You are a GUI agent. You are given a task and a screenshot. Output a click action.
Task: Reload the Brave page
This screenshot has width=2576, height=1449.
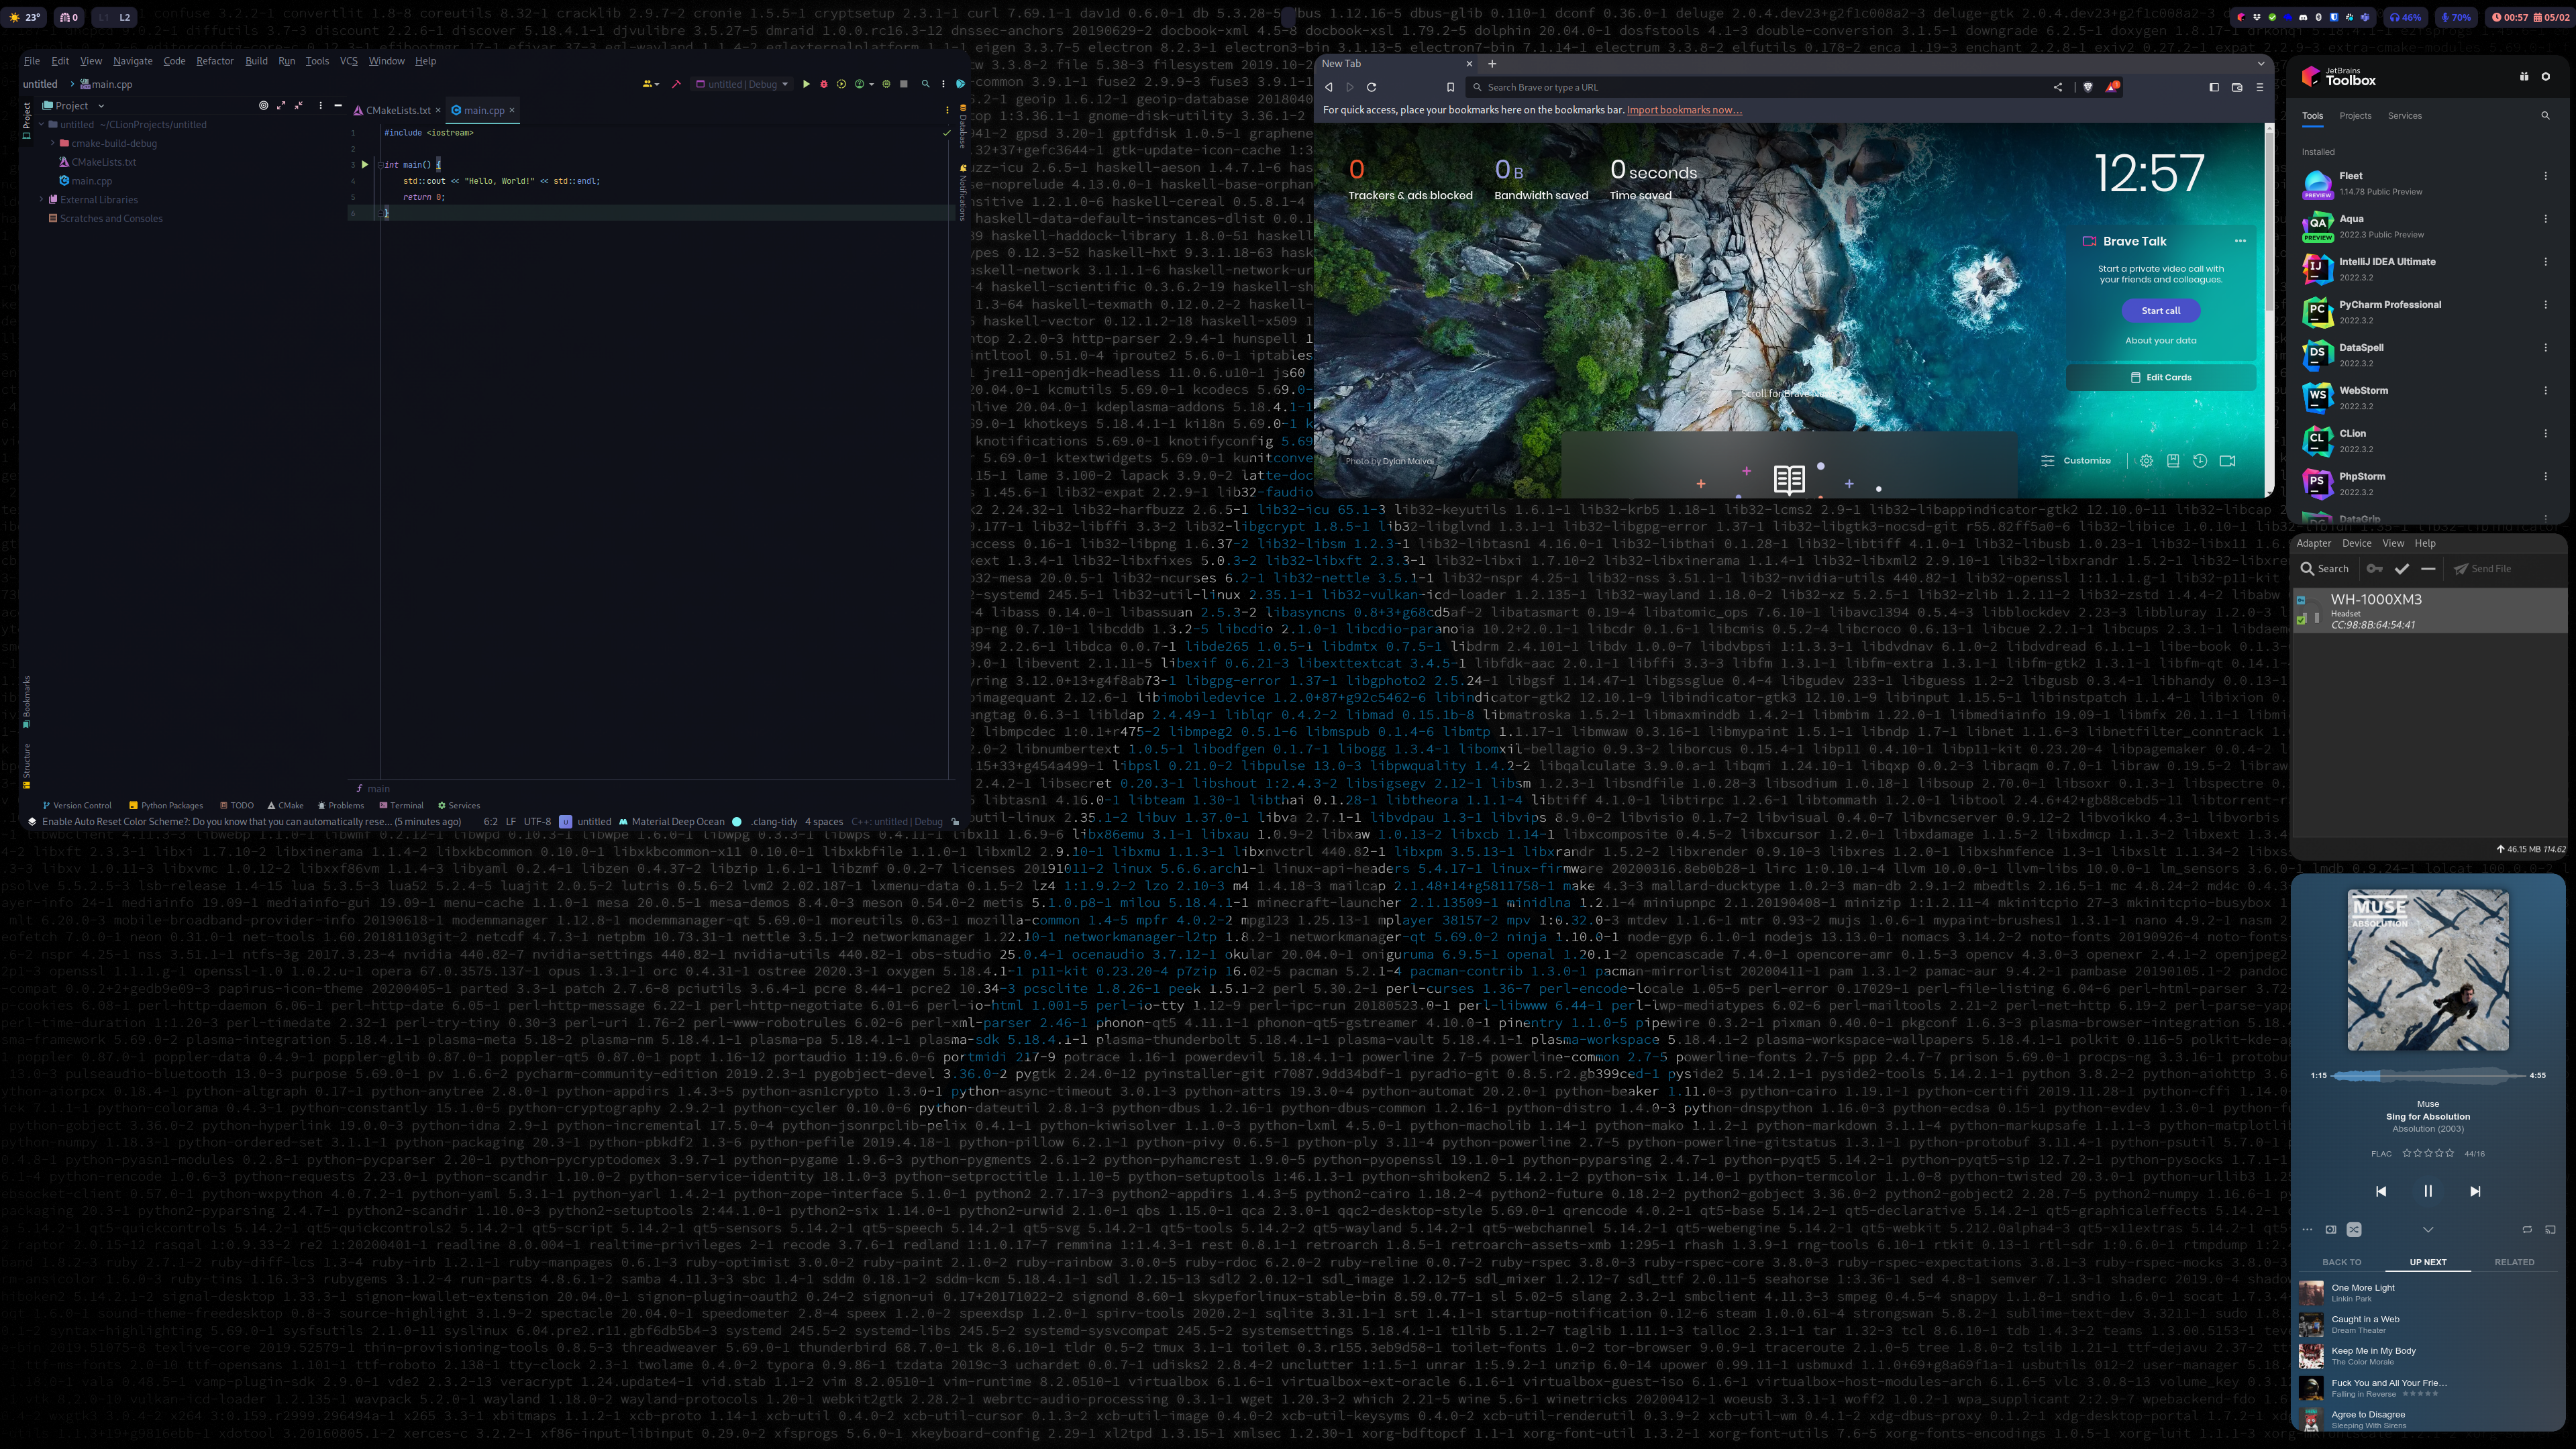click(1371, 87)
